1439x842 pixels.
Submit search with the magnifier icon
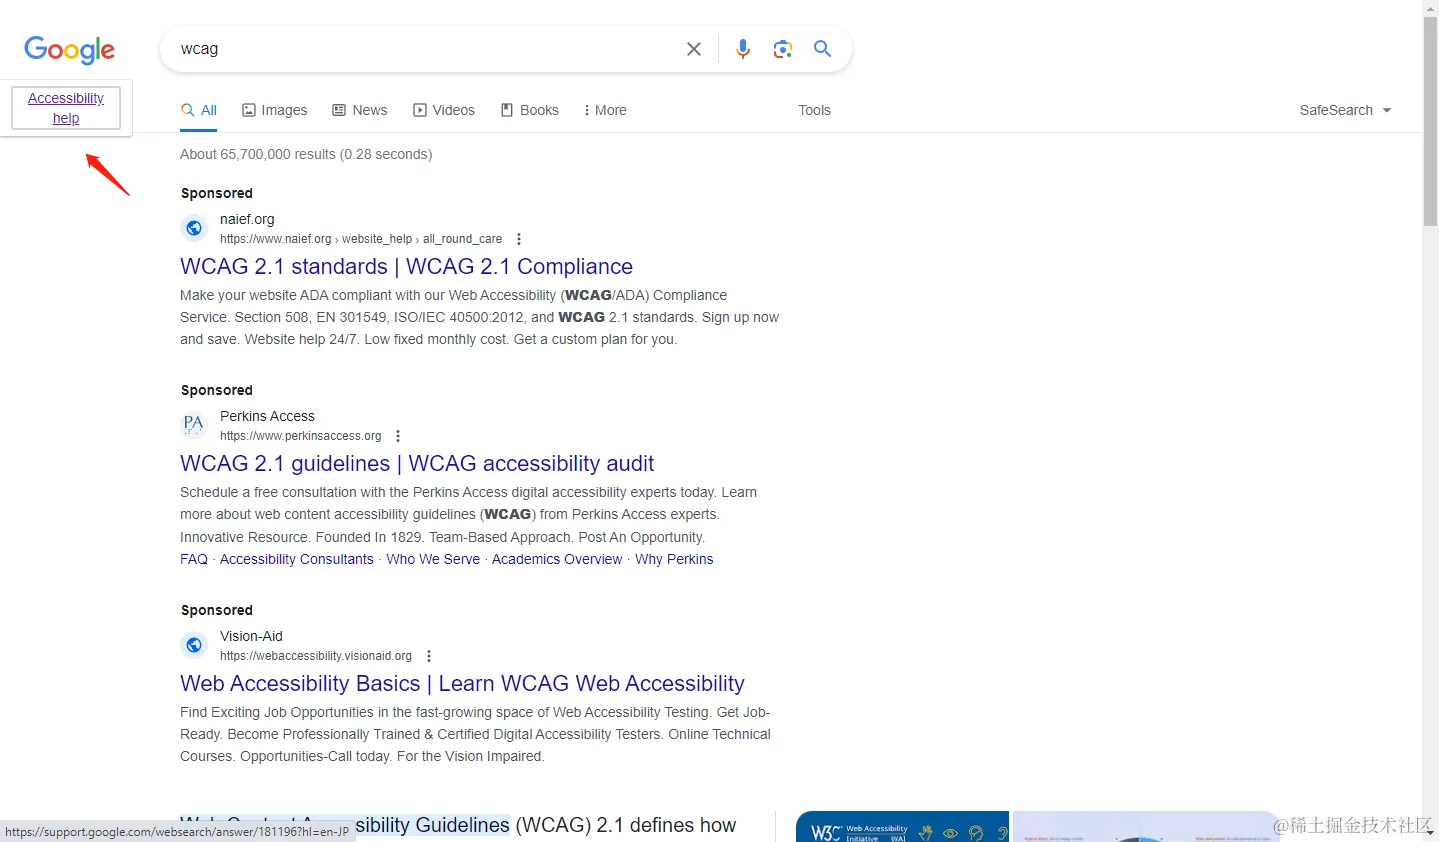tap(823, 49)
